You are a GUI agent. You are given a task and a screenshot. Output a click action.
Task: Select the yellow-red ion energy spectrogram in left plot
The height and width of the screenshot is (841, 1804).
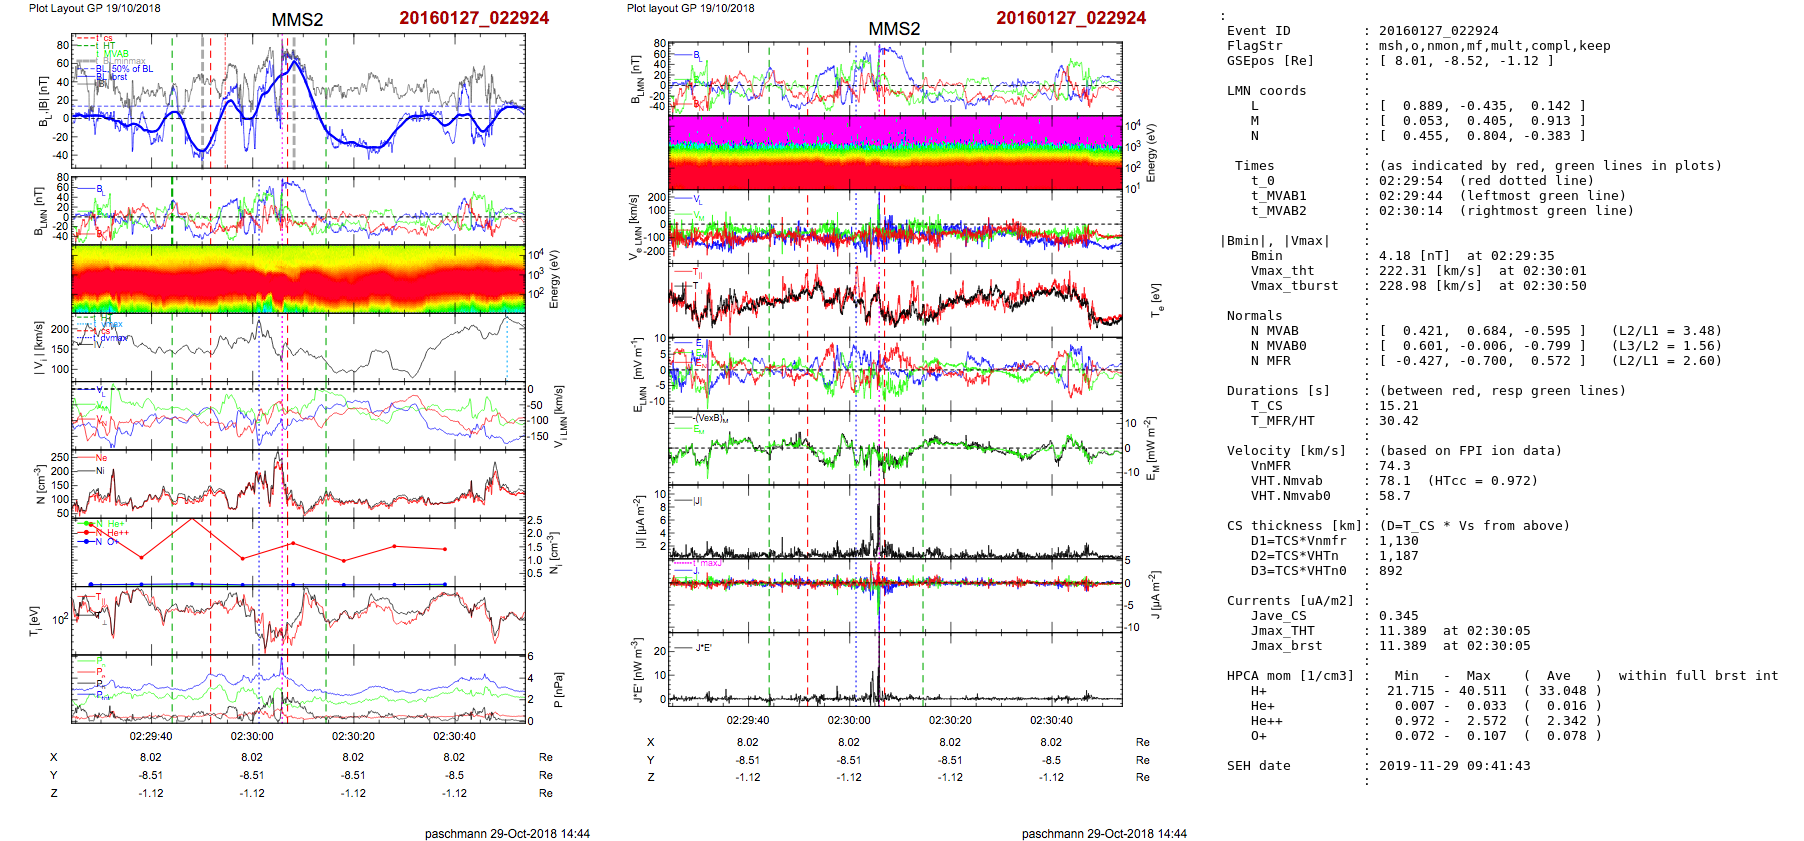tap(298, 278)
